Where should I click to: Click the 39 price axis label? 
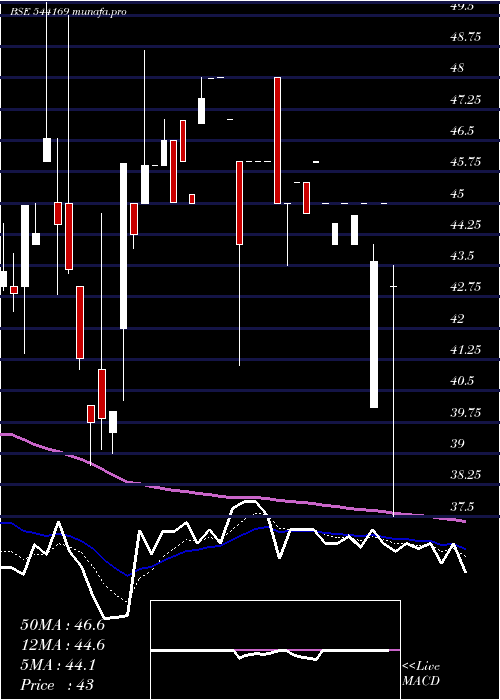tap(458, 444)
